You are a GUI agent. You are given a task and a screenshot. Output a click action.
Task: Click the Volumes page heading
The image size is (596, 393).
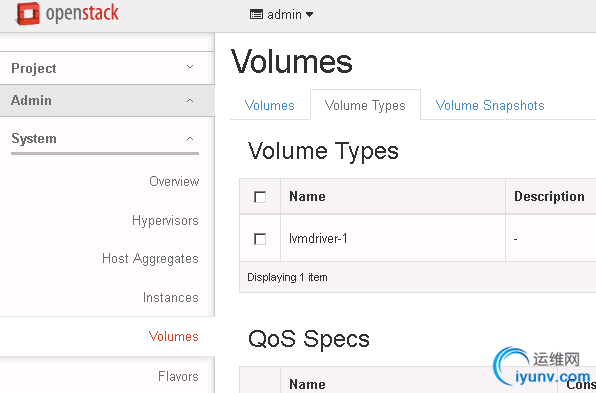coord(292,62)
